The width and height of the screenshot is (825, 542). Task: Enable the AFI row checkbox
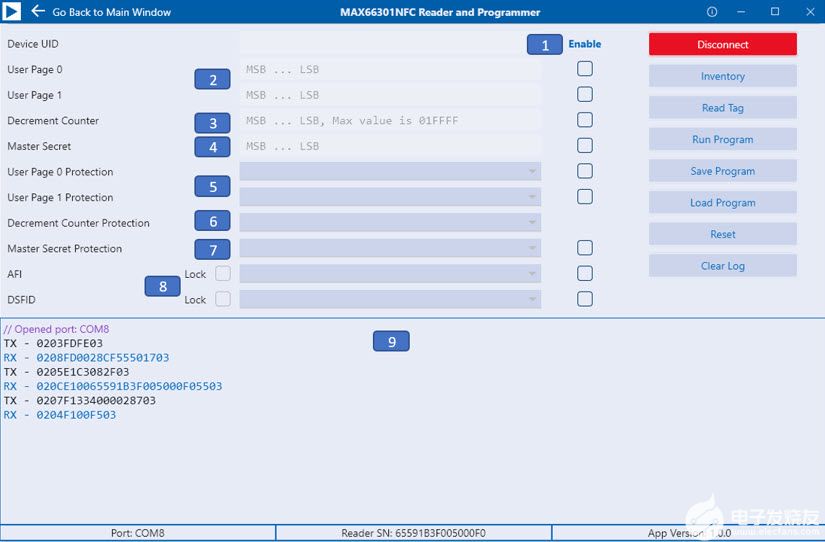[x=585, y=274]
